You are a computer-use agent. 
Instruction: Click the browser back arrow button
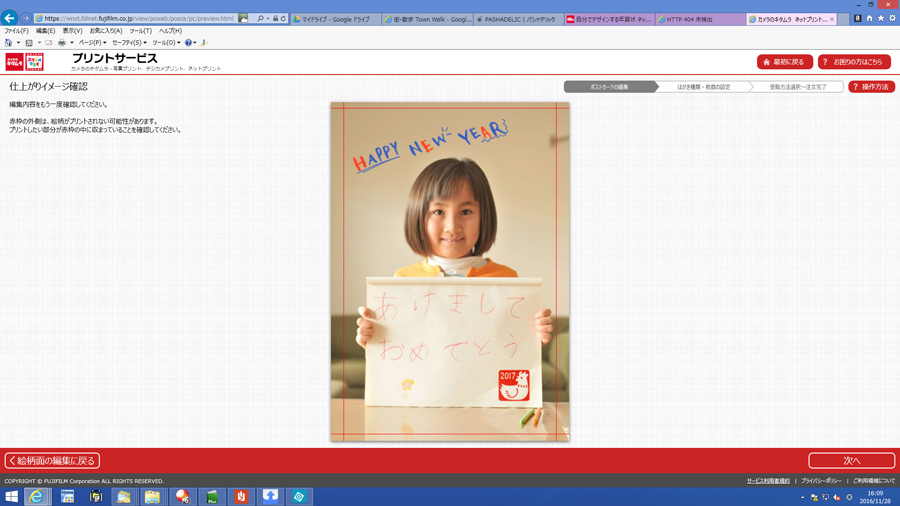[10, 18]
